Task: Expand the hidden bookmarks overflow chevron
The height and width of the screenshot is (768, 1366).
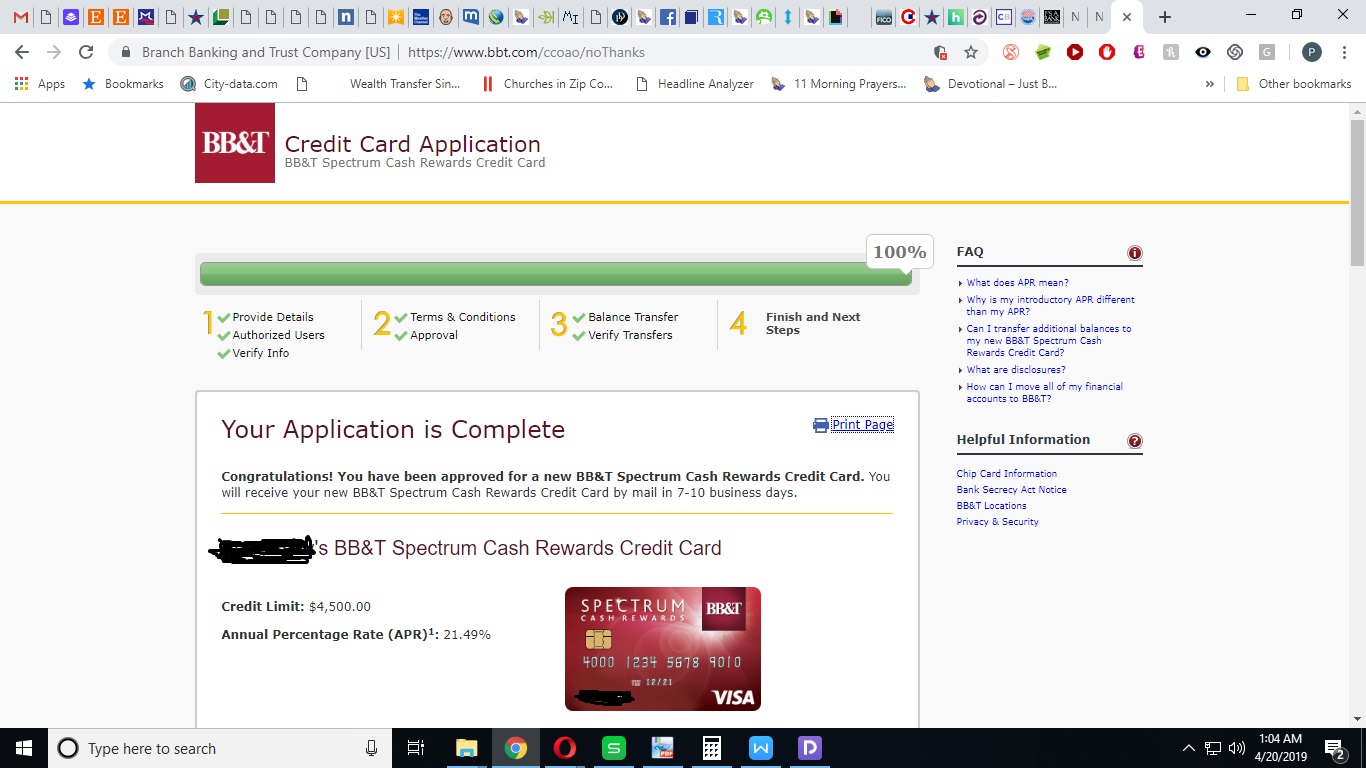Action: point(1210,84)
